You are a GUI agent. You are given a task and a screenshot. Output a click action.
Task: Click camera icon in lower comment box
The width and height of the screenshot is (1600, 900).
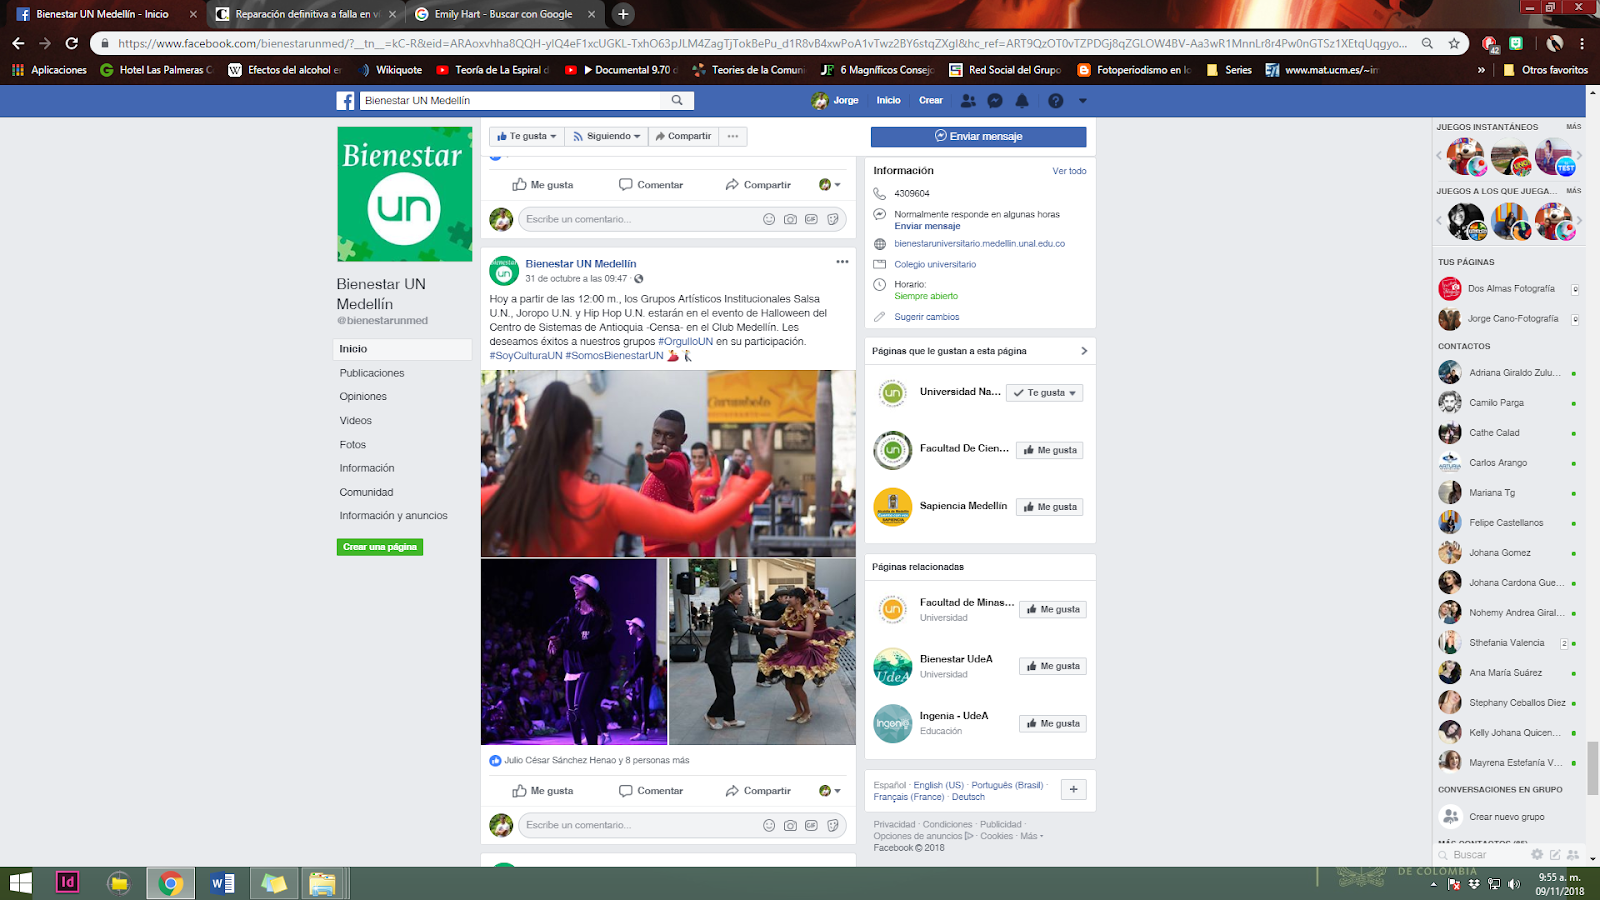[790, 825]
